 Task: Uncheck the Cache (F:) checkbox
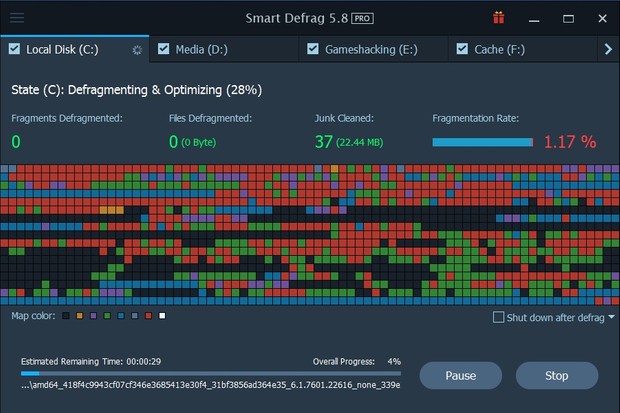pyautogui.click(x=462, y=49)
